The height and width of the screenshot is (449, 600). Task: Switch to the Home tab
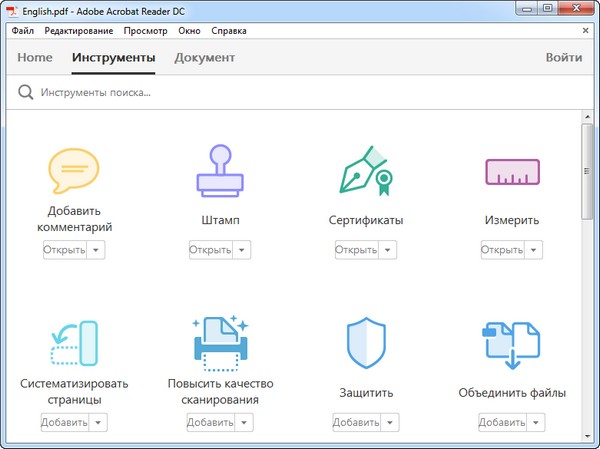pyautogui.click(x=35, y=58)
